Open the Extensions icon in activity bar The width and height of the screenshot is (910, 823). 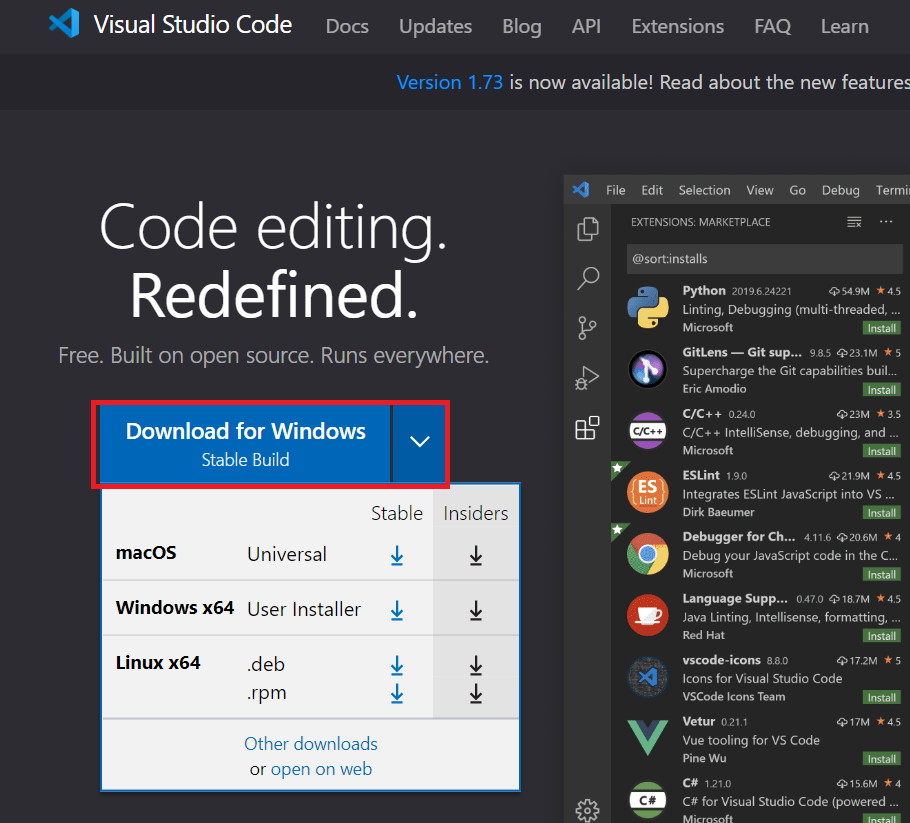pyautogui.click(x=587, y=428)
